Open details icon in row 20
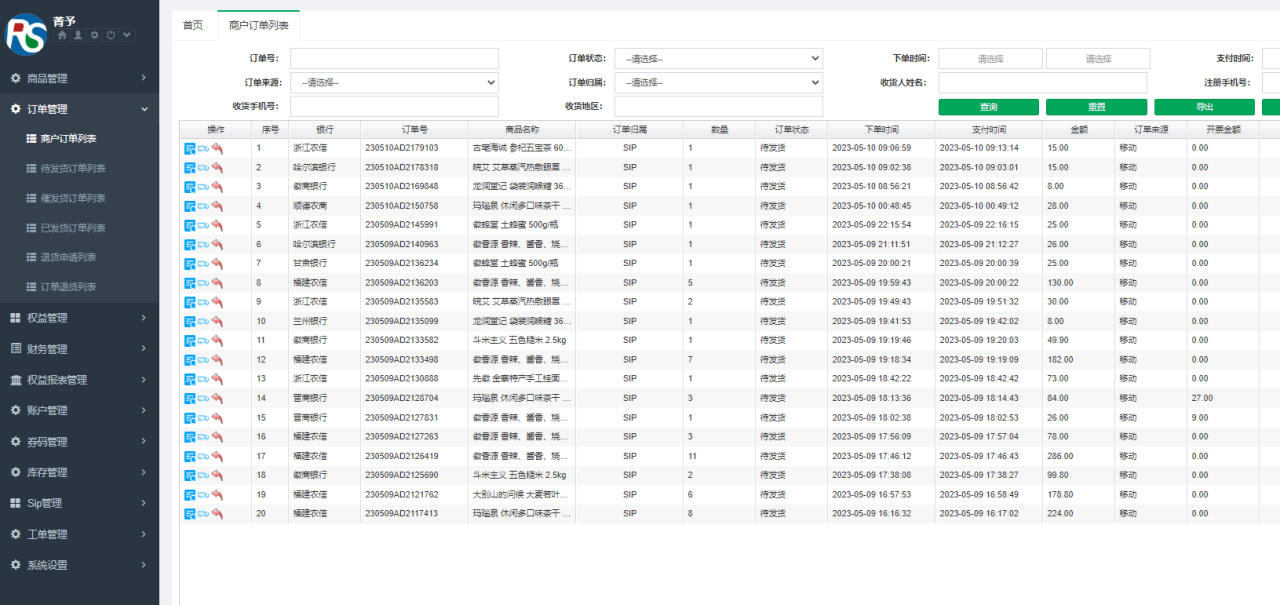1280x605 pixels. coord(189,514)
